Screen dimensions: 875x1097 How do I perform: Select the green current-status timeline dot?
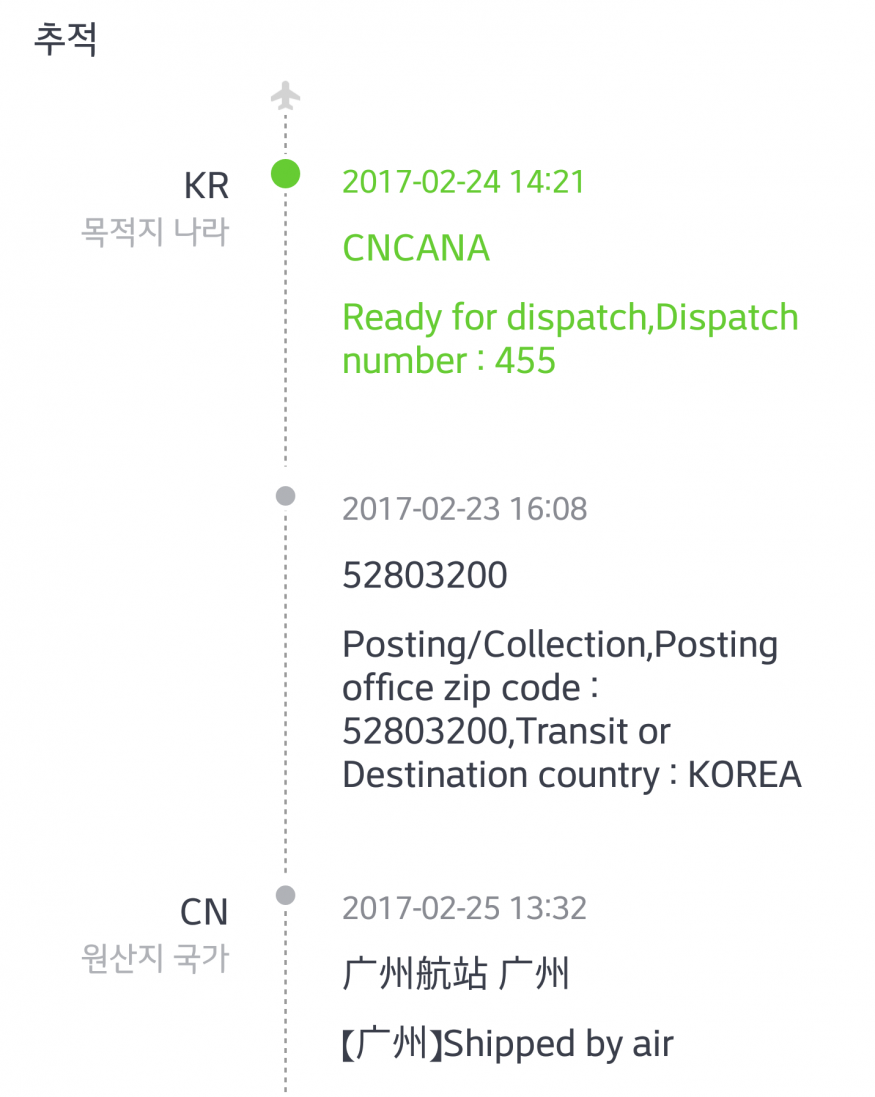(x=285, y=174)
